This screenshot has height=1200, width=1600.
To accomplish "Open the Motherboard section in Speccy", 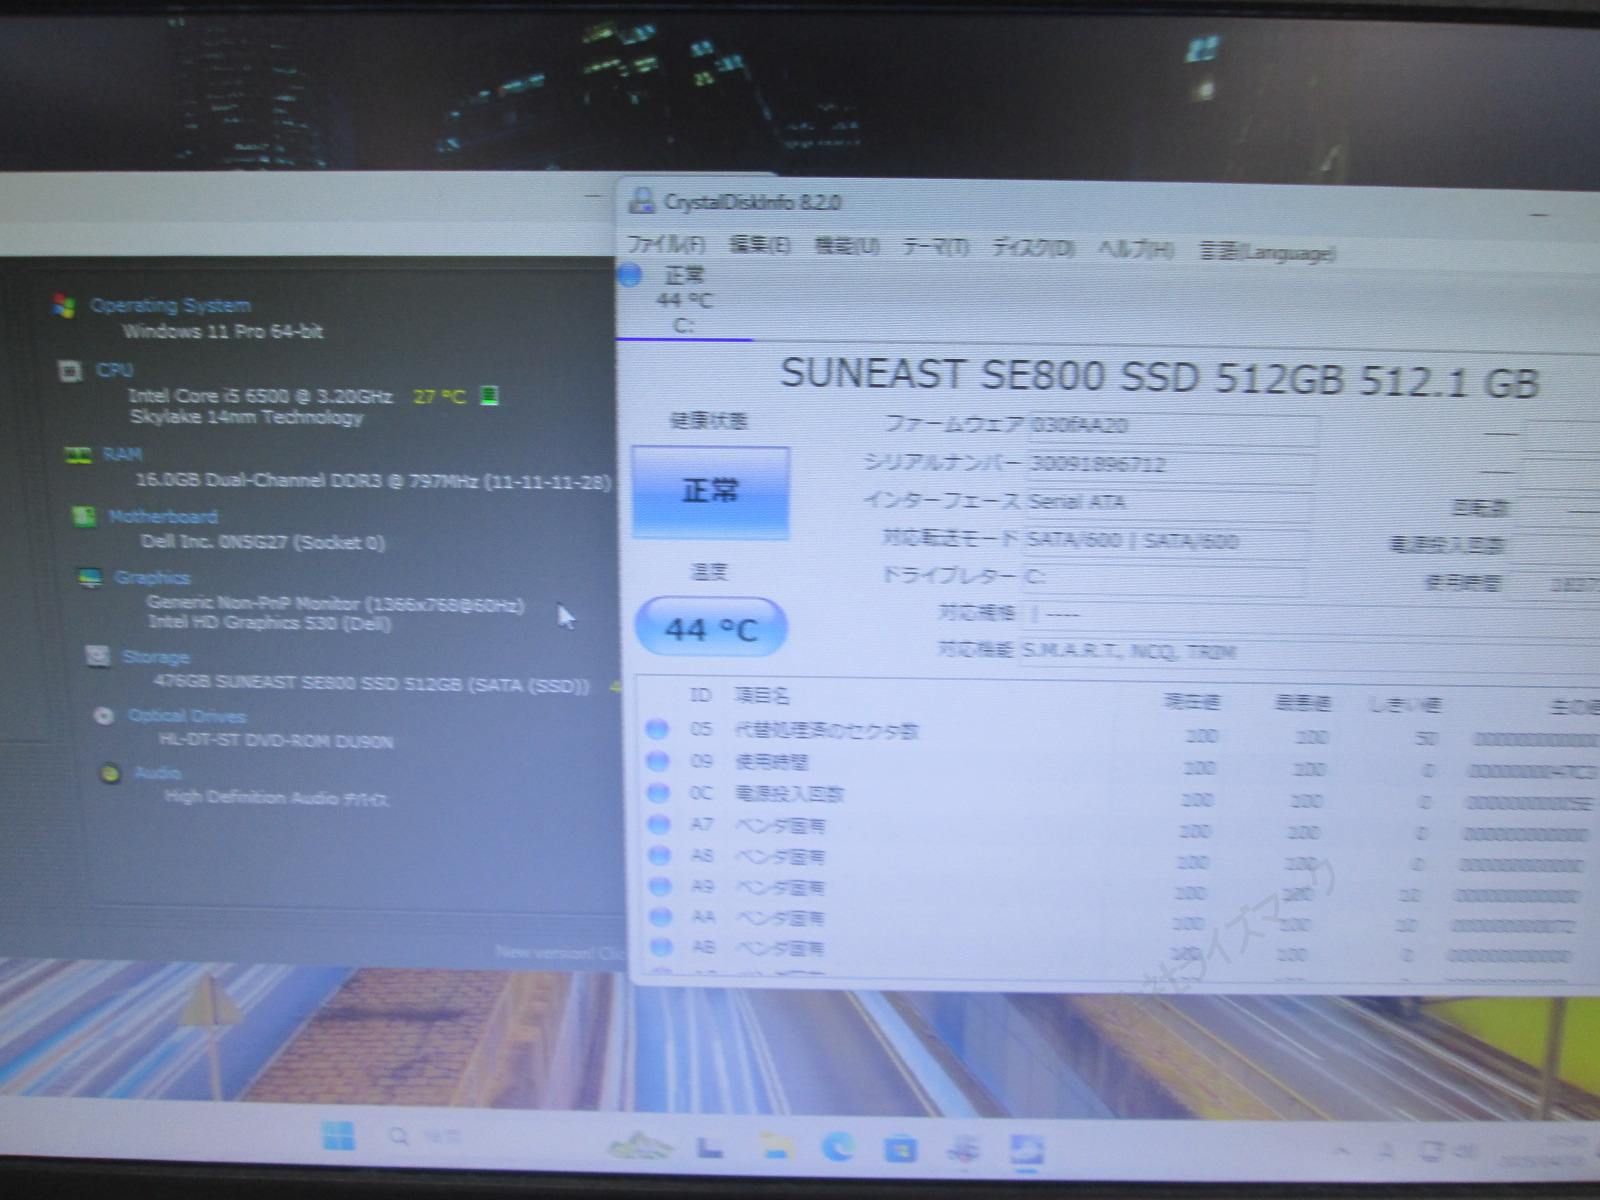I will (x=163, y=516).
